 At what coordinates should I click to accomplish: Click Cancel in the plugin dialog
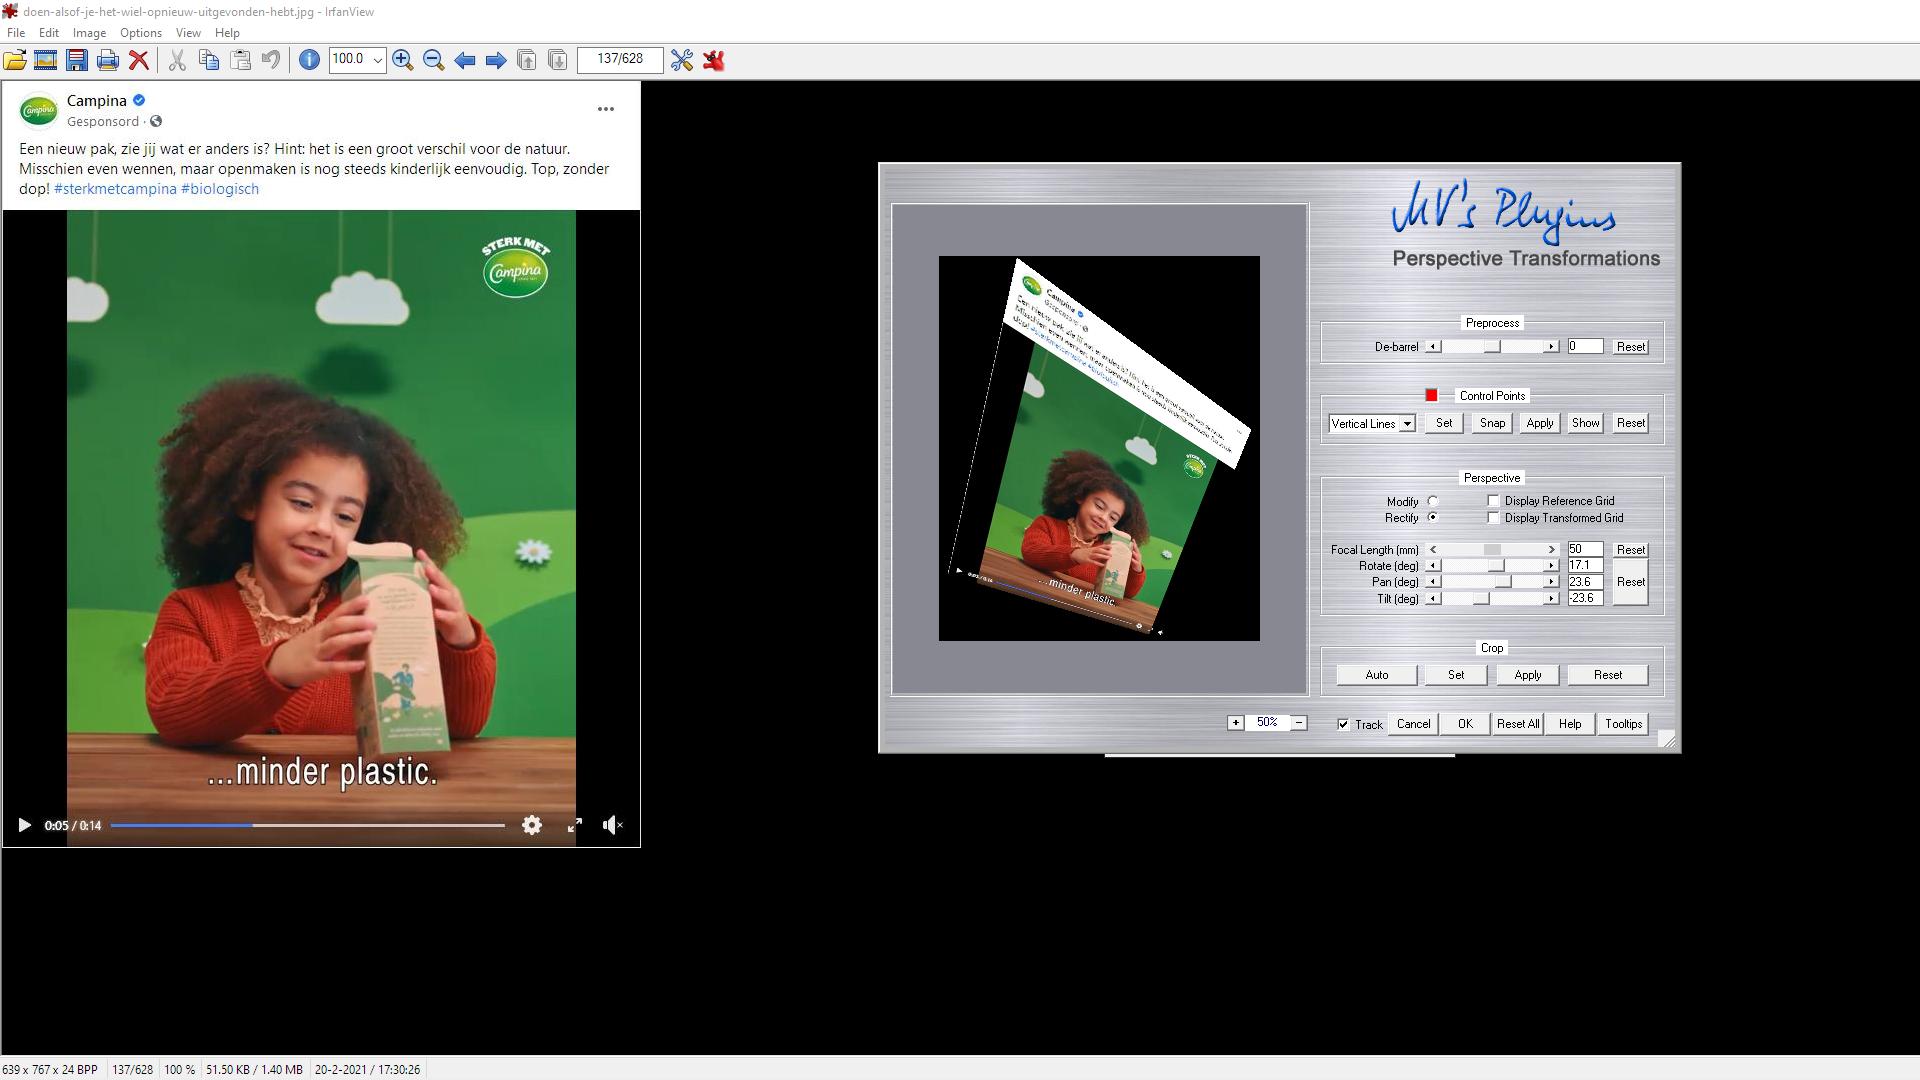pos(1413,724)
